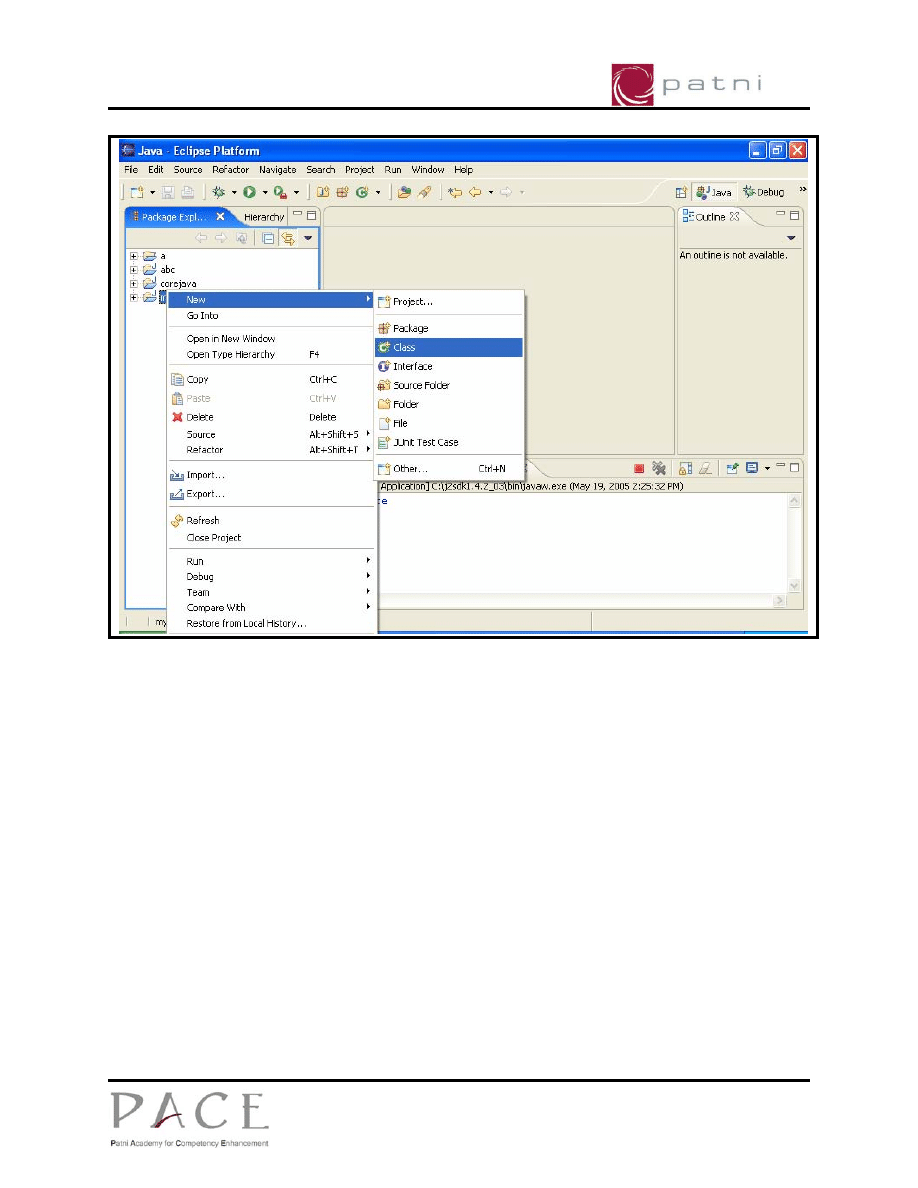
Task: Click the Run toolbar icon
Action: click(x=249, y=192)
